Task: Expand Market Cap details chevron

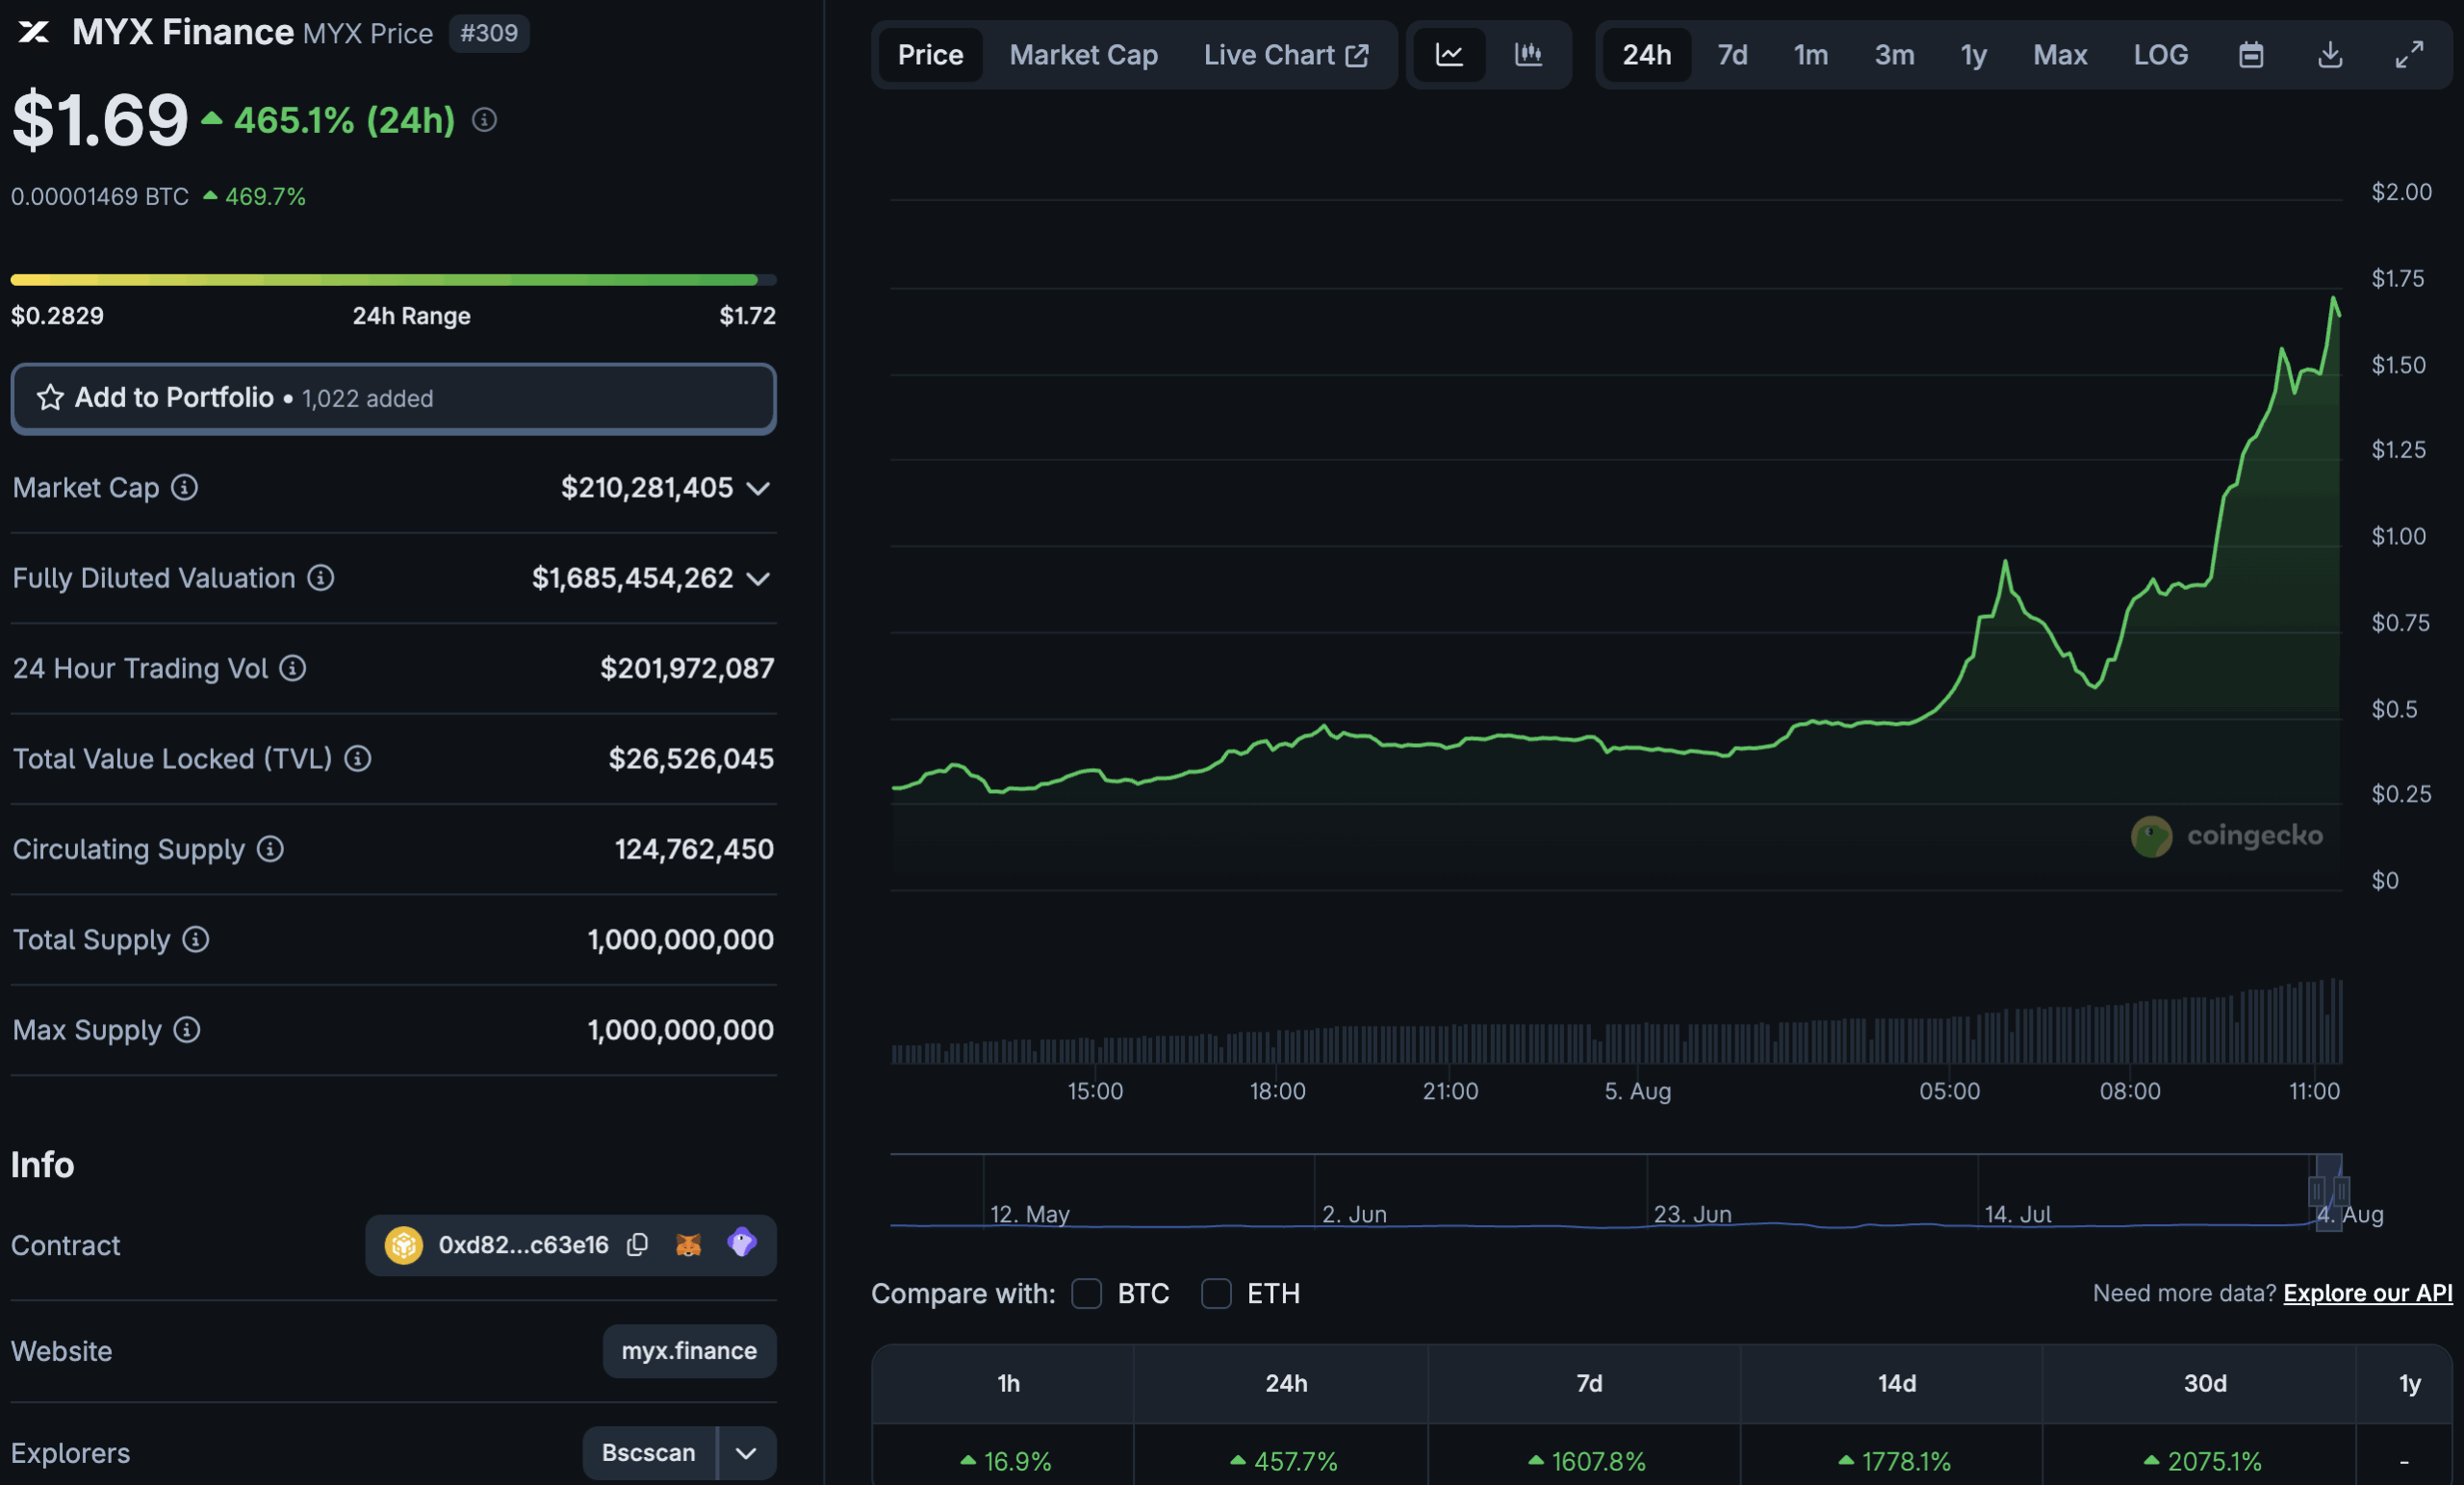Action: click(x=758, y=488)
